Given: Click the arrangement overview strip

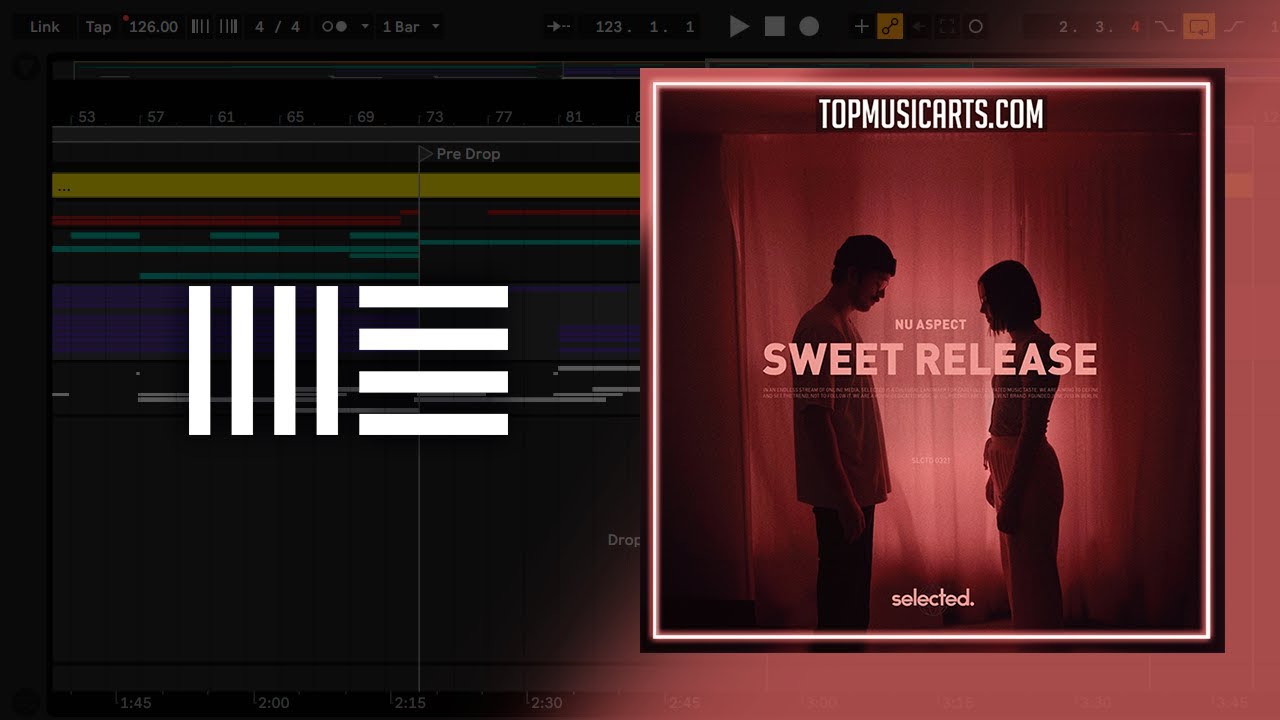Looking at the screenshot, I should pyautogui.click(x=346, y=71).
